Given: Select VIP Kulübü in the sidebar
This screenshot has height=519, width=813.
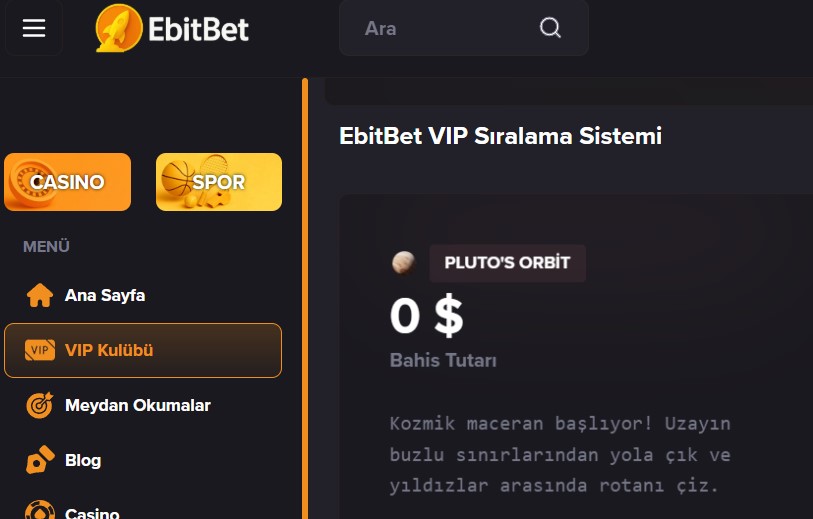Looking at the screenshot, I should [109, 351].
